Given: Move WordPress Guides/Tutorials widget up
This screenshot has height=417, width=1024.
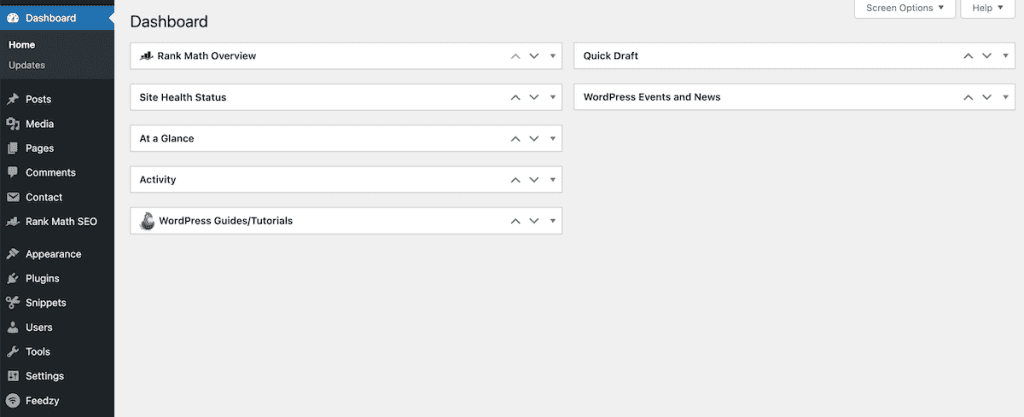Looking at the screenshot, I should point(515,221).
